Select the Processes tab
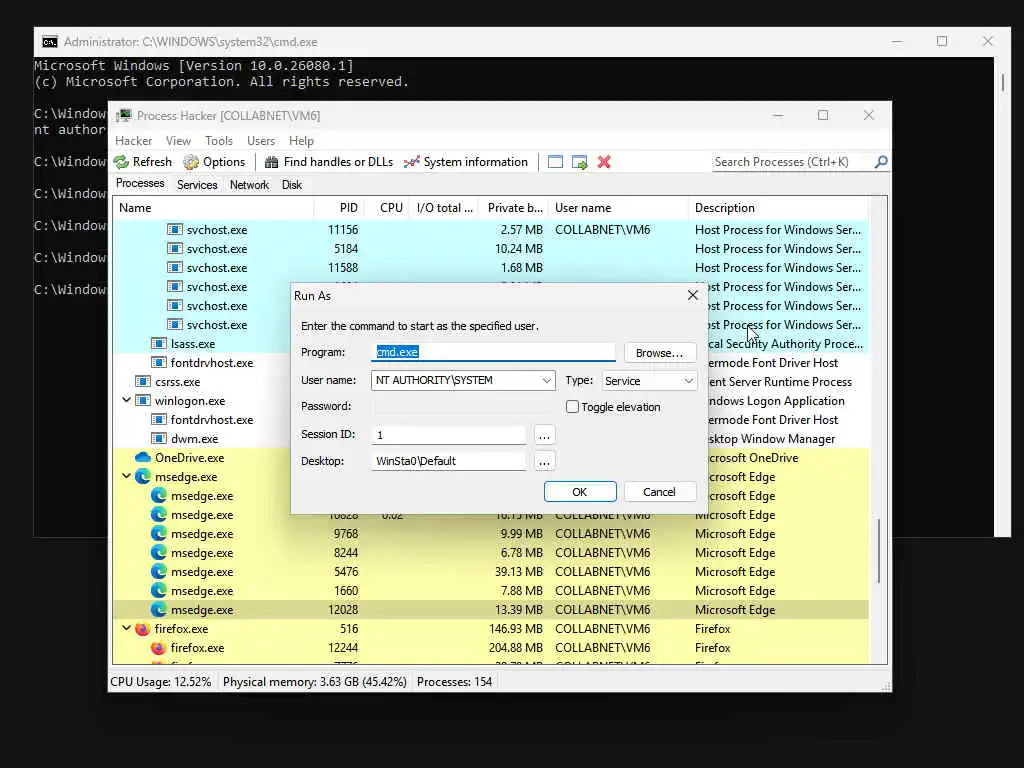The image size is (1024, 768). 140,184
